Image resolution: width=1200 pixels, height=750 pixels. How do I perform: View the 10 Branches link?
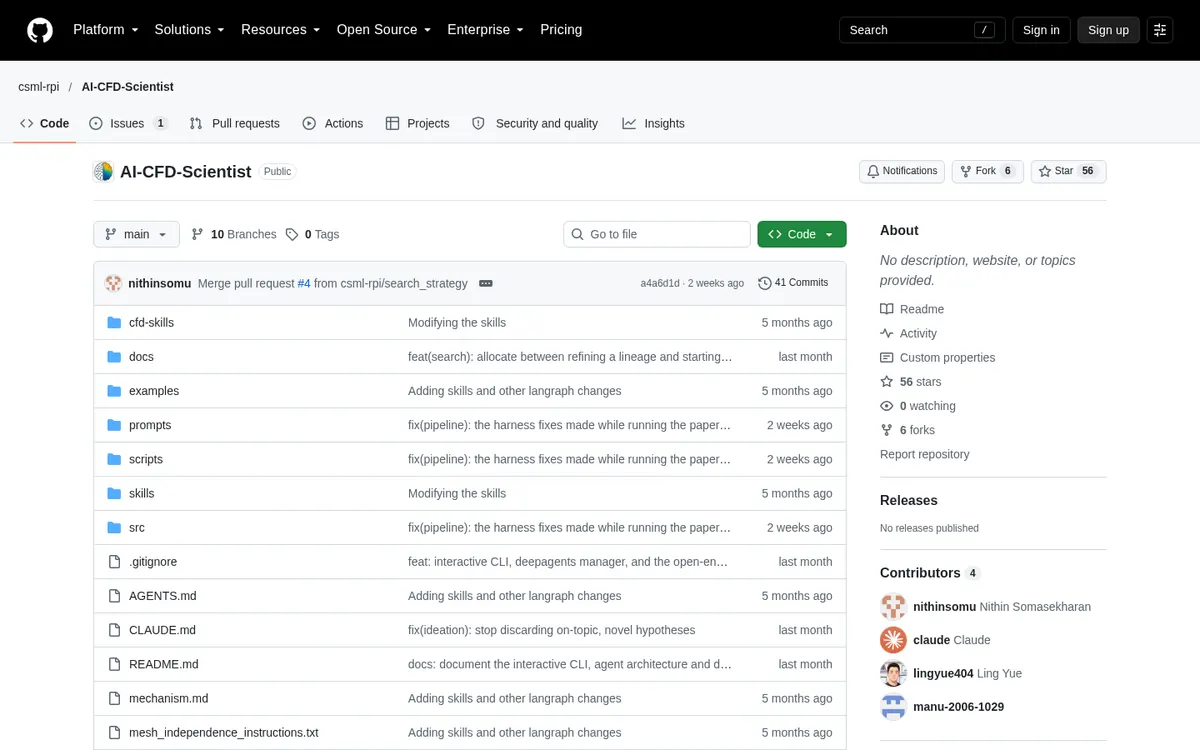click(234, 234)
